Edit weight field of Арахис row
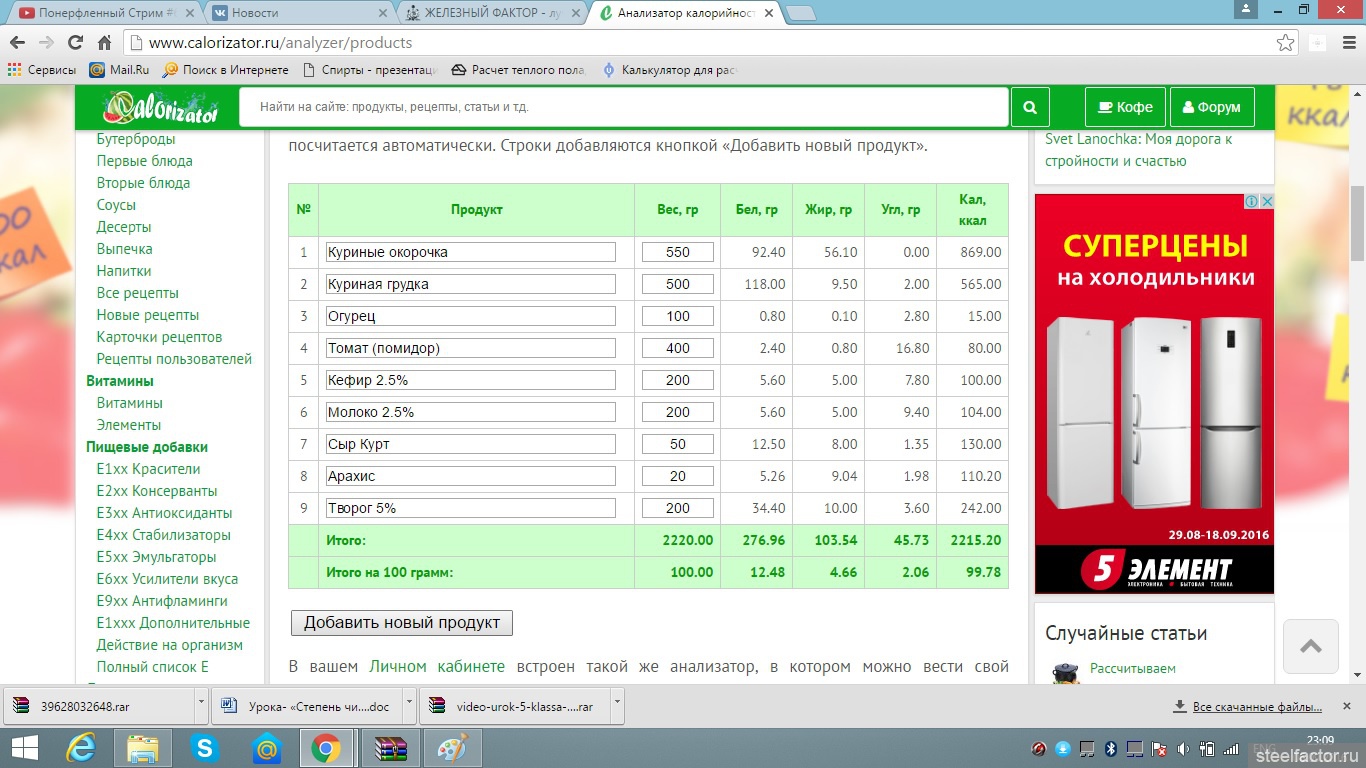Viewport: 1366px width, 768px height. 678,476
